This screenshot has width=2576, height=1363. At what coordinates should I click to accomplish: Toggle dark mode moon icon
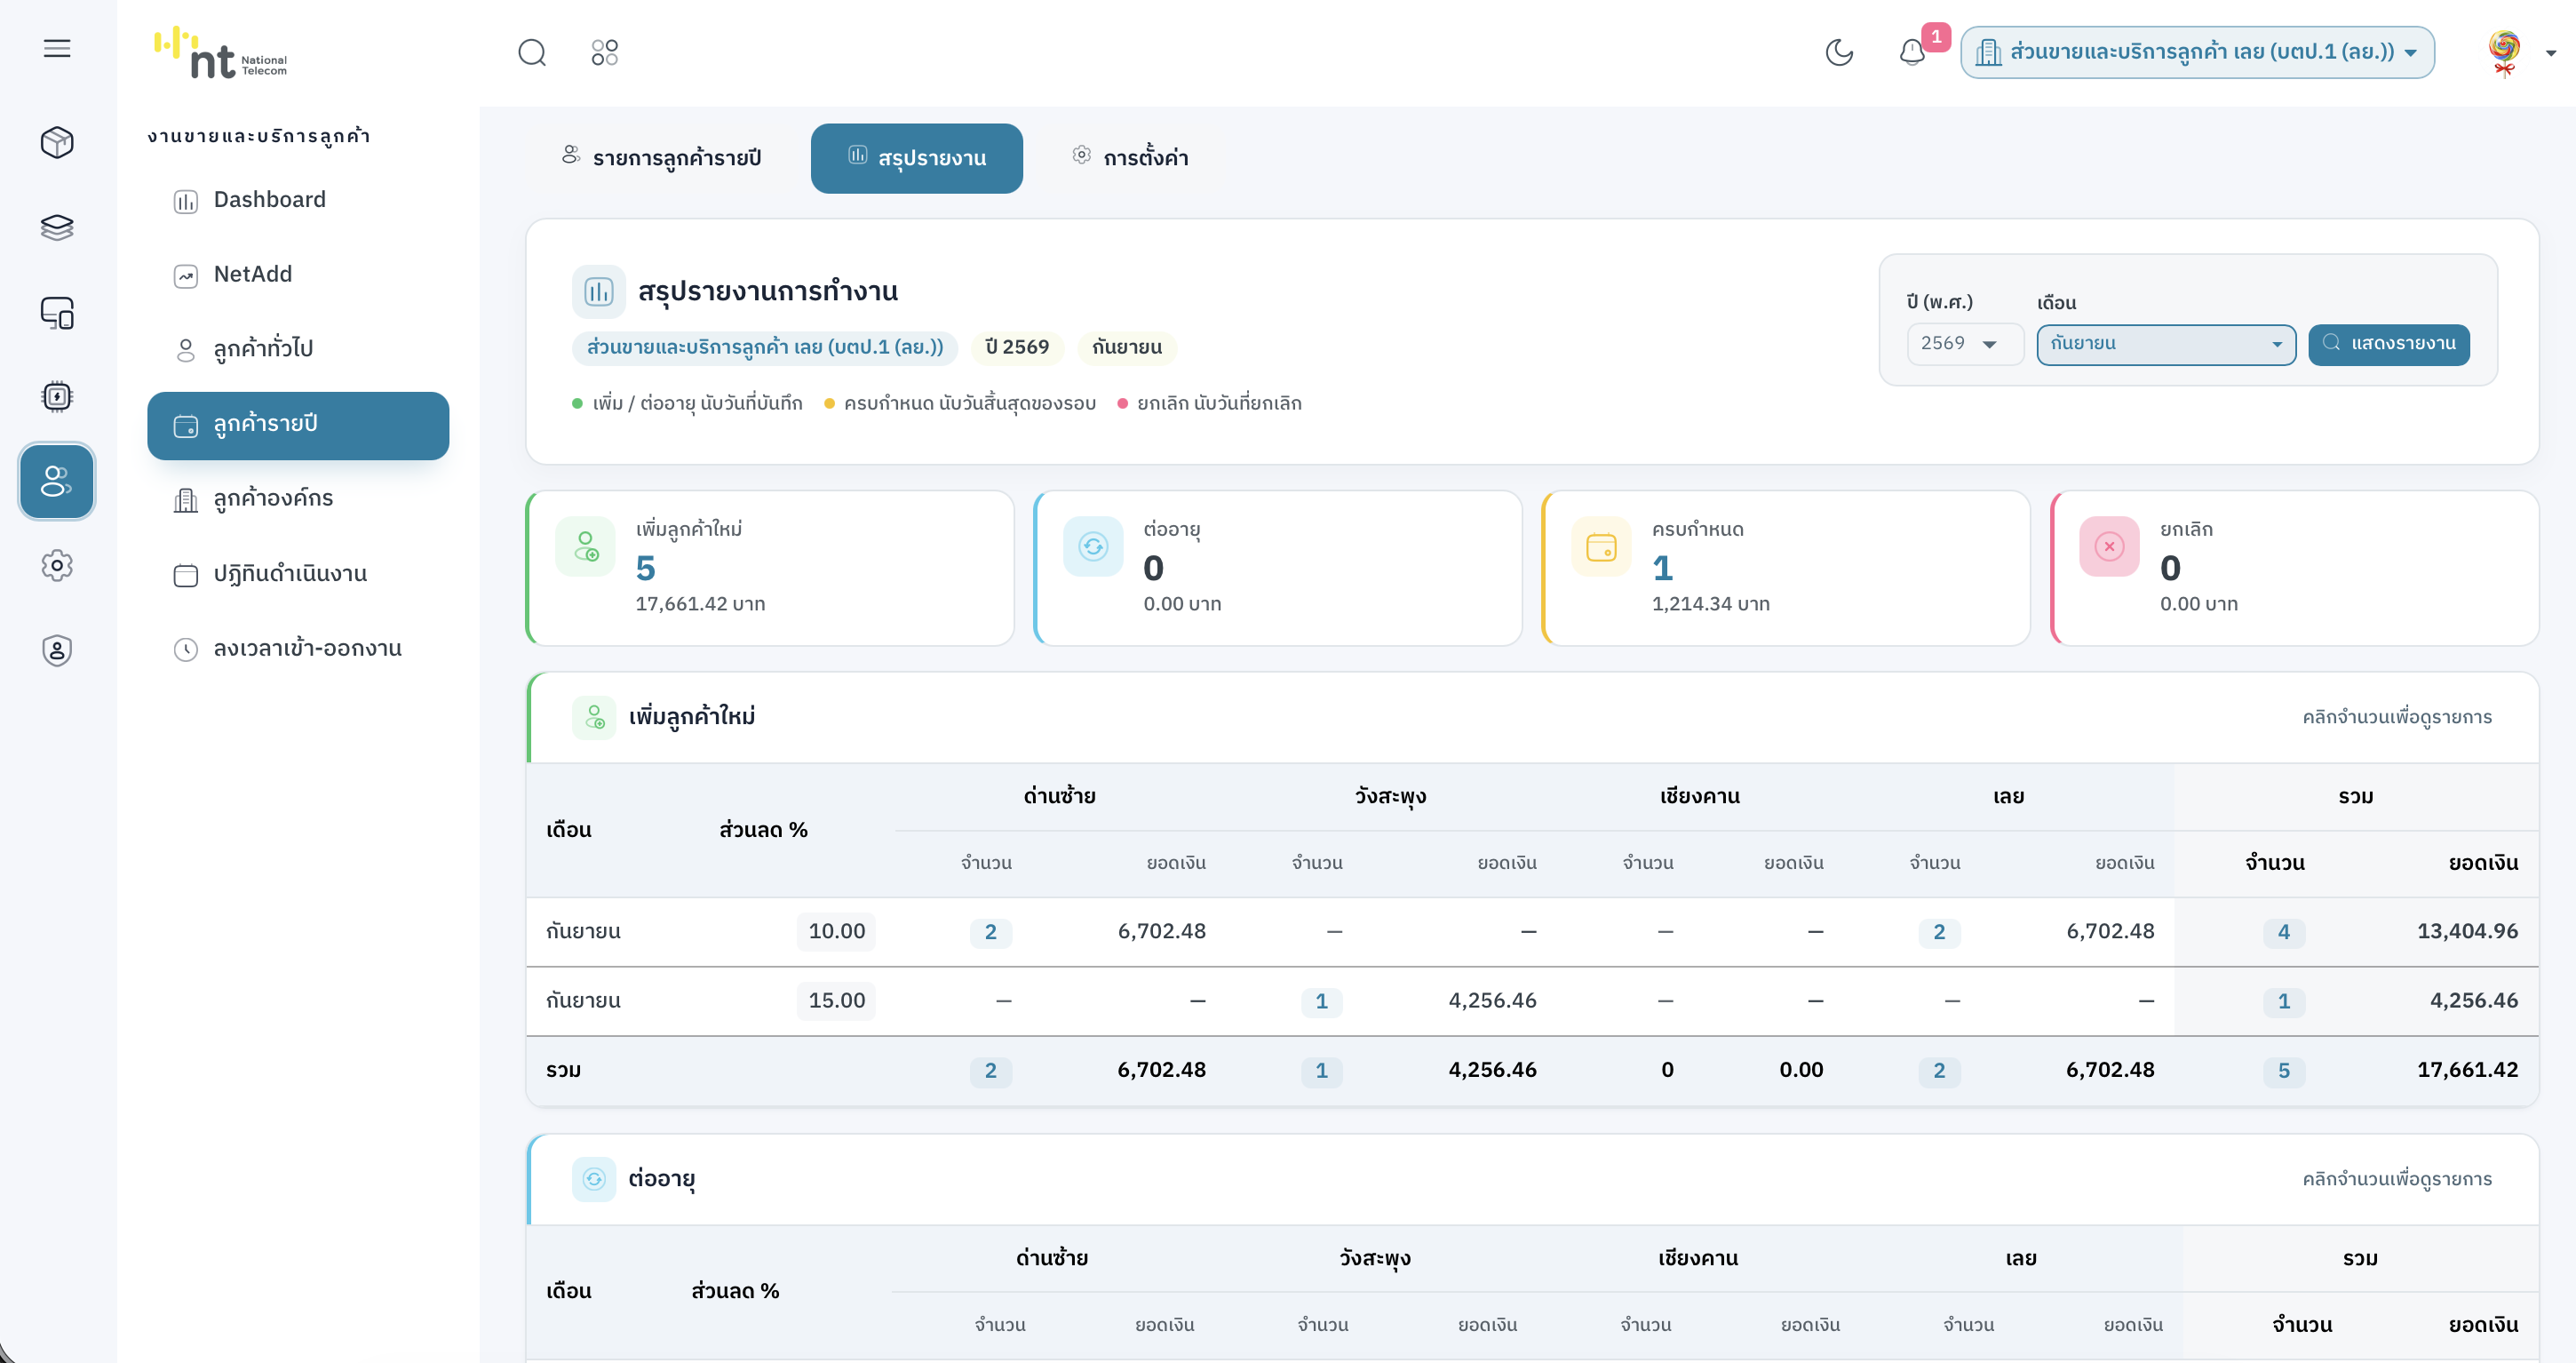1839,52
